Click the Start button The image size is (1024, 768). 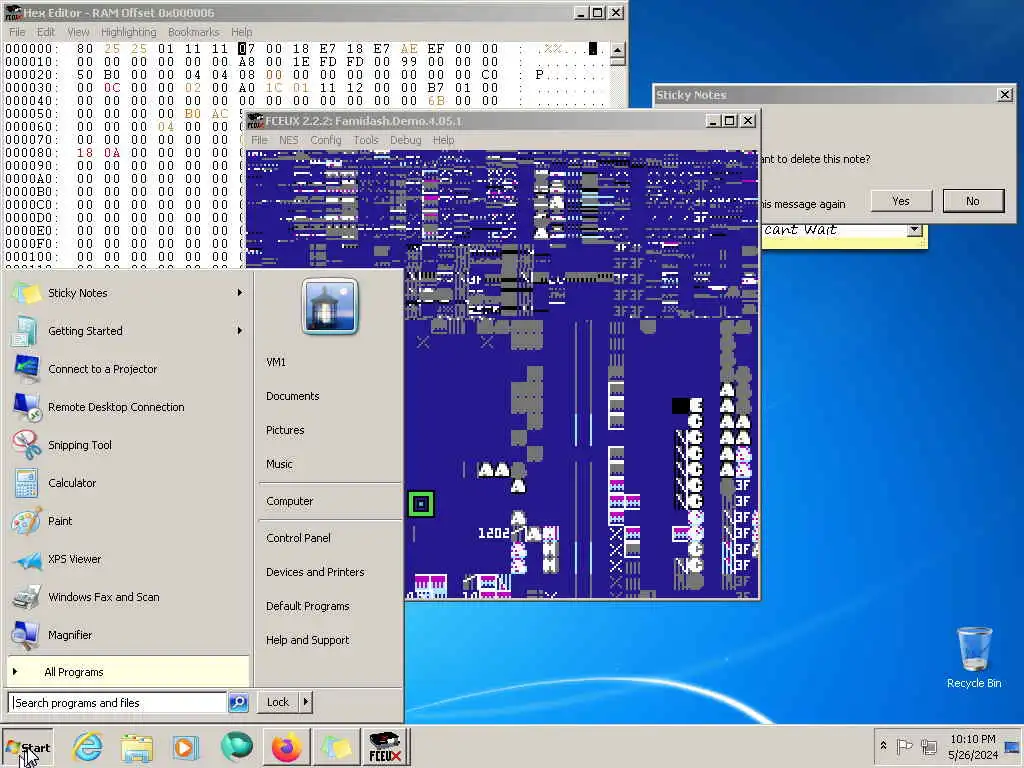[27, 748]
